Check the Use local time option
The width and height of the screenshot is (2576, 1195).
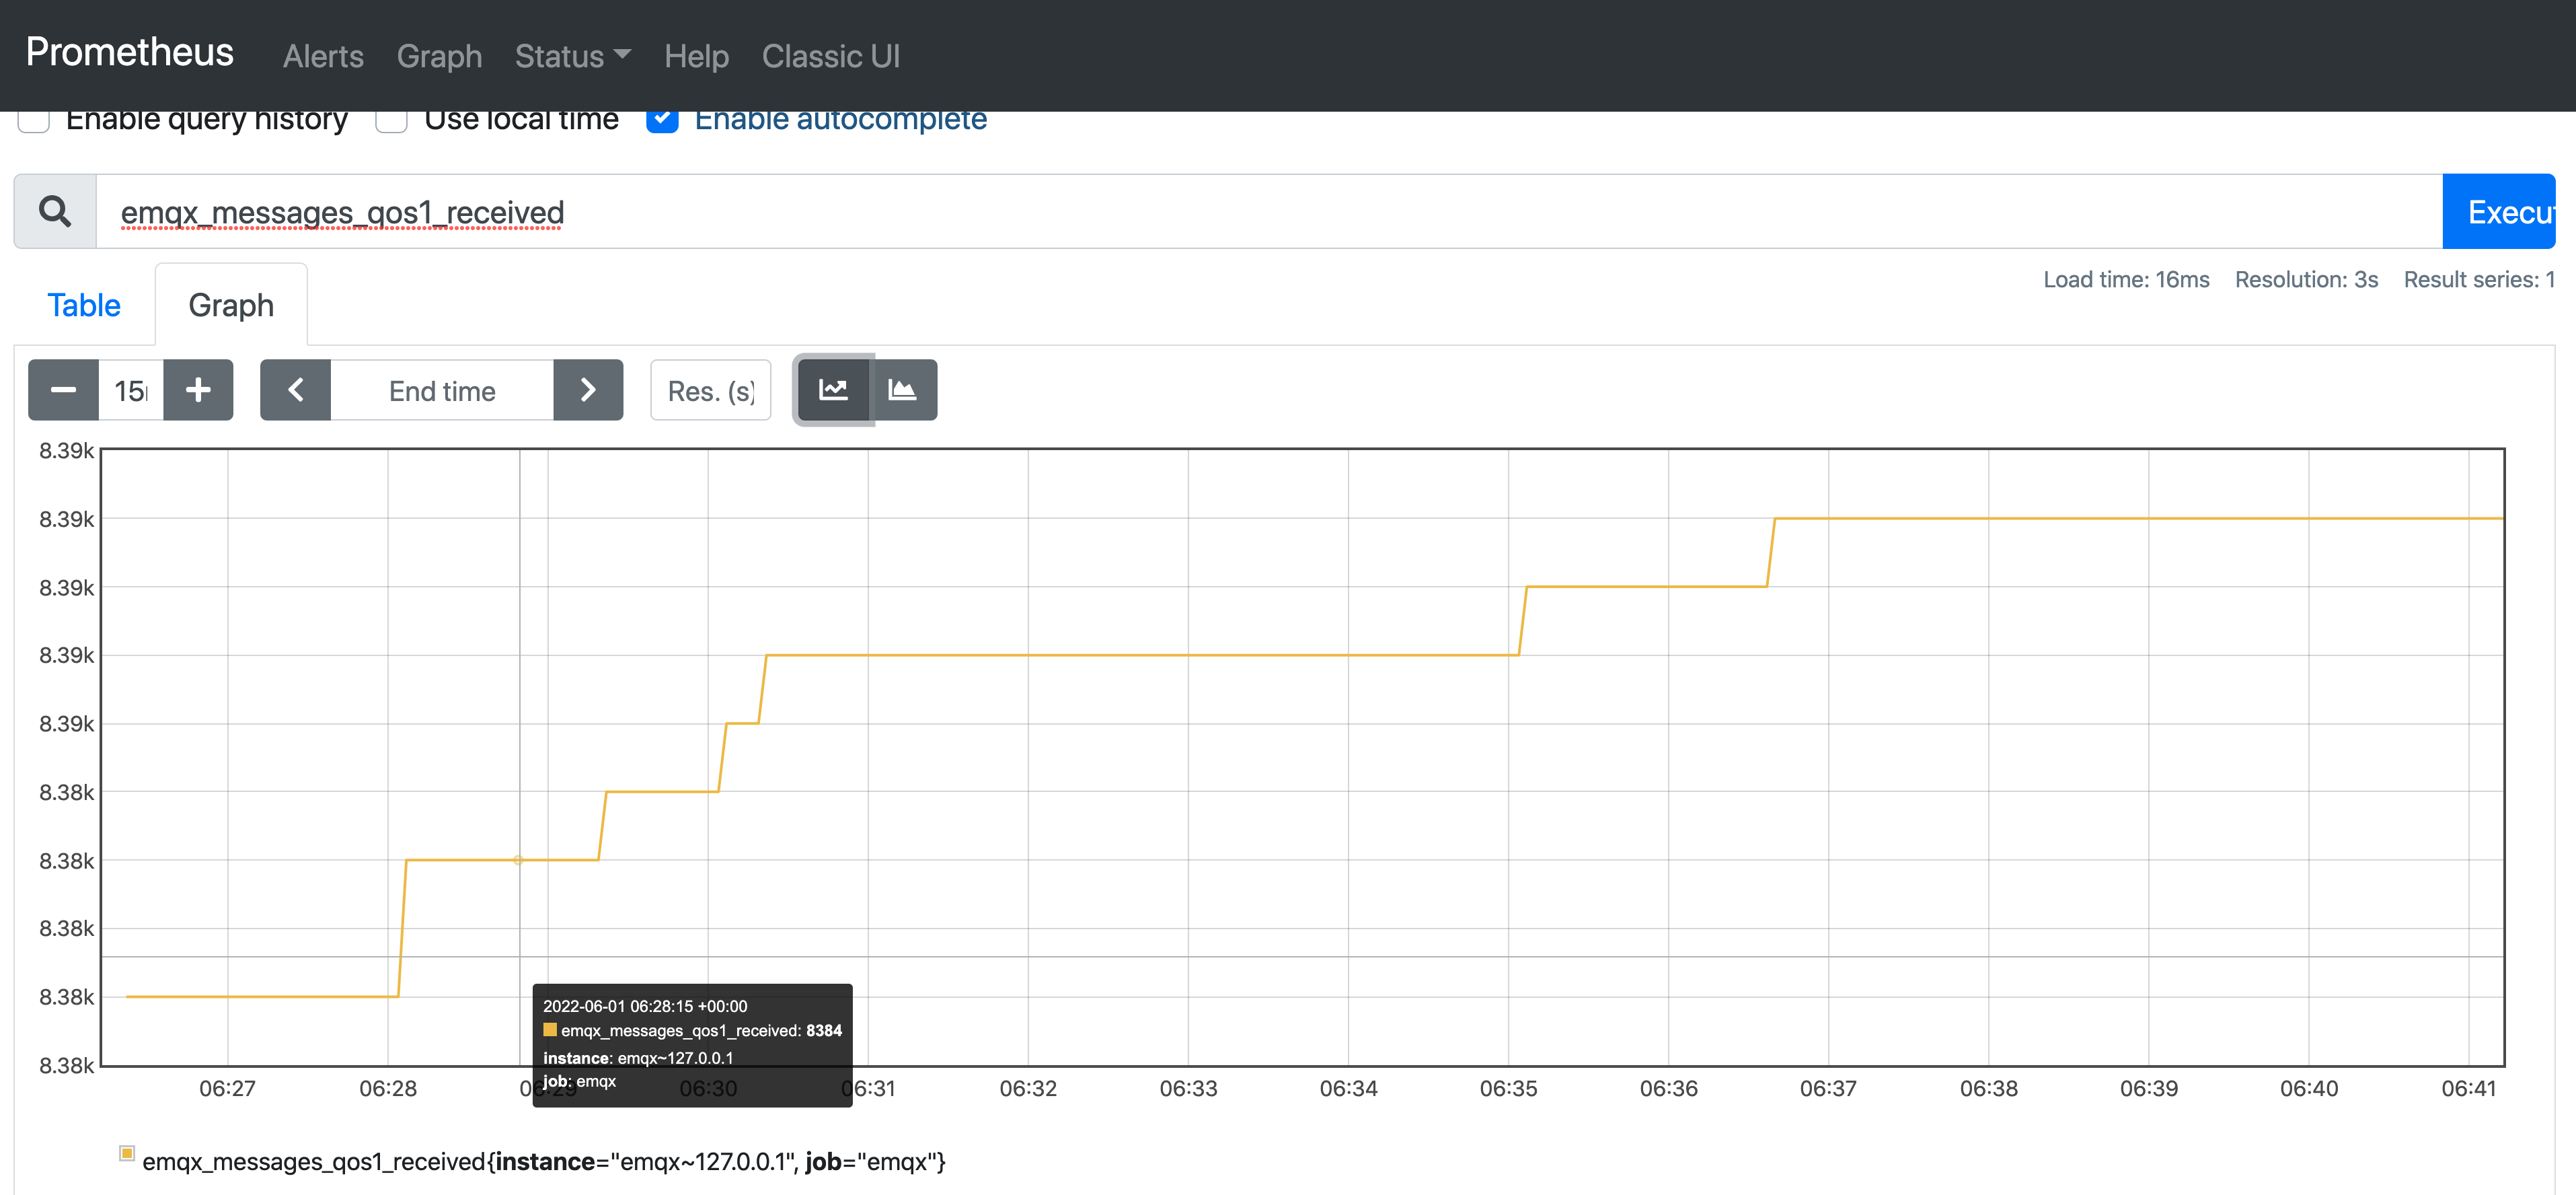(391, 121)
